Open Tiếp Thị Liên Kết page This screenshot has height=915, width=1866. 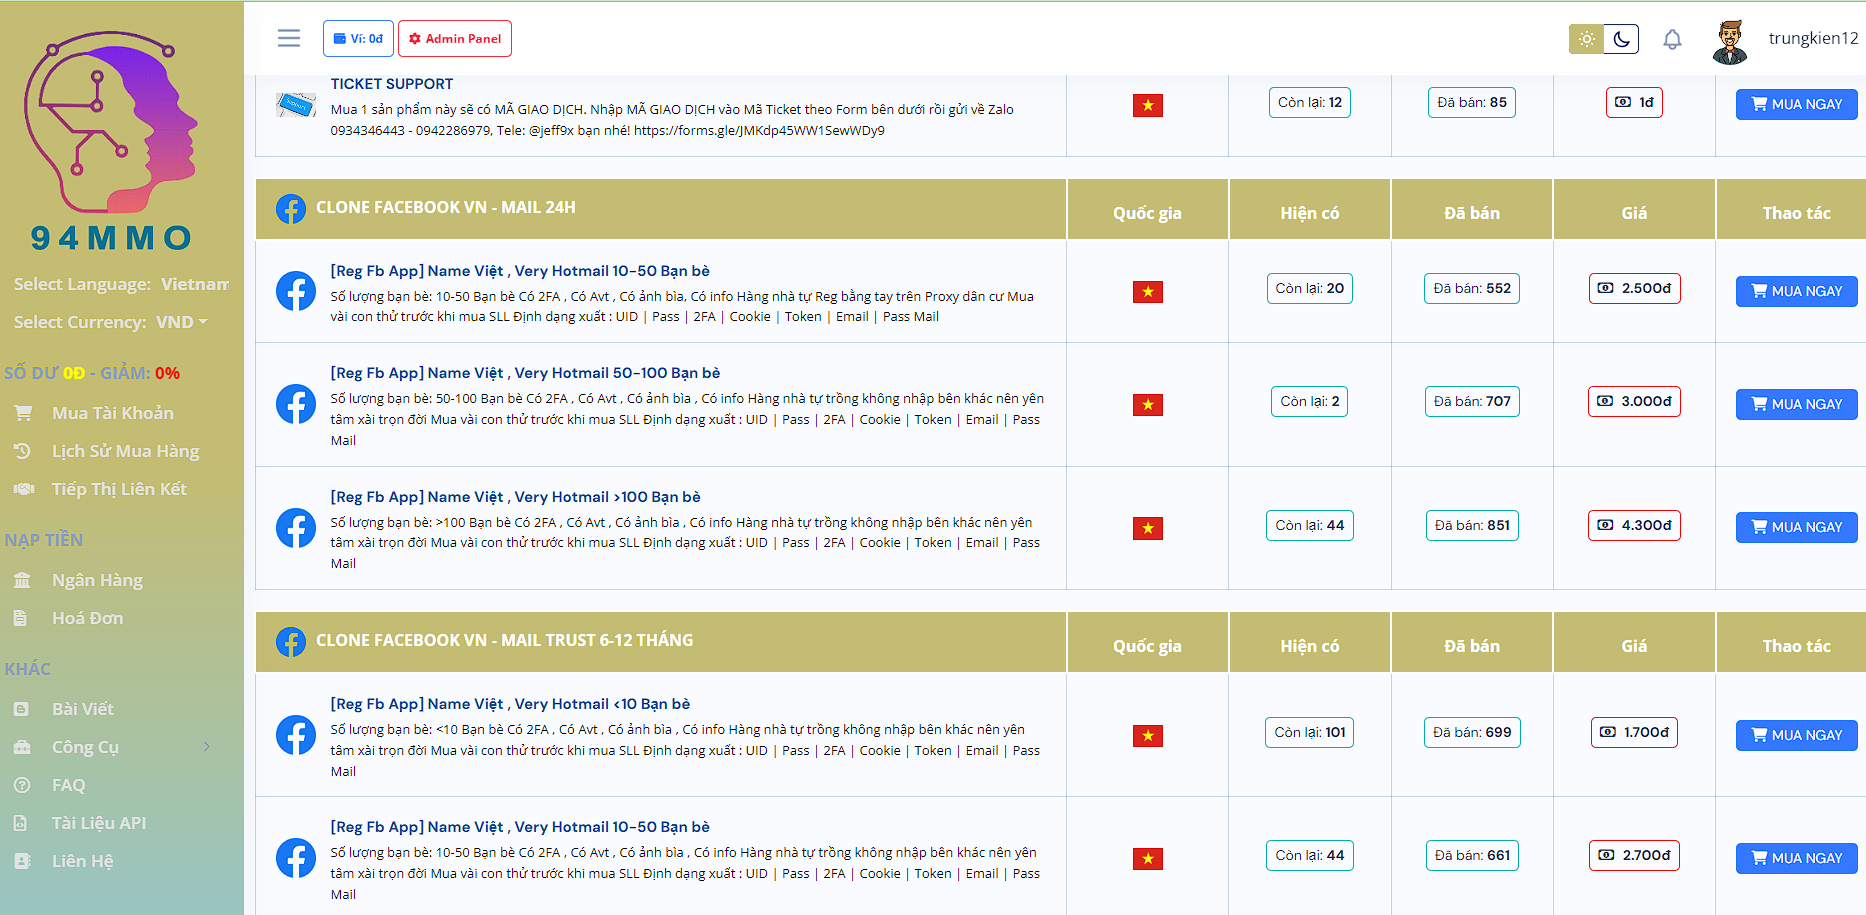tap(120, 489)
